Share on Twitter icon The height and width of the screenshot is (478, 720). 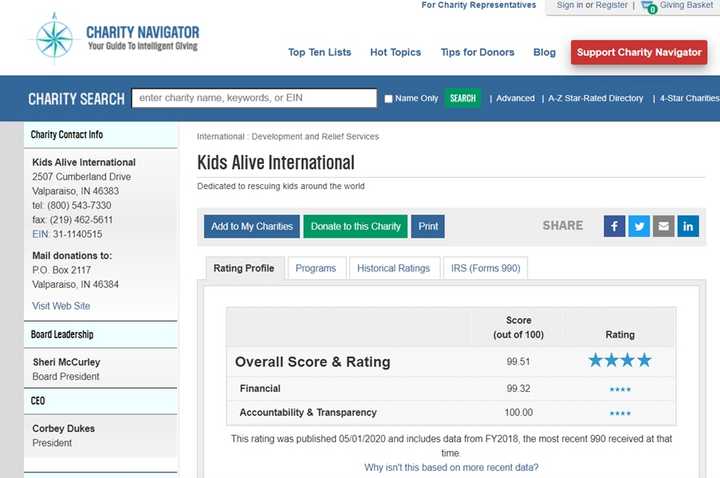point(639,226)
